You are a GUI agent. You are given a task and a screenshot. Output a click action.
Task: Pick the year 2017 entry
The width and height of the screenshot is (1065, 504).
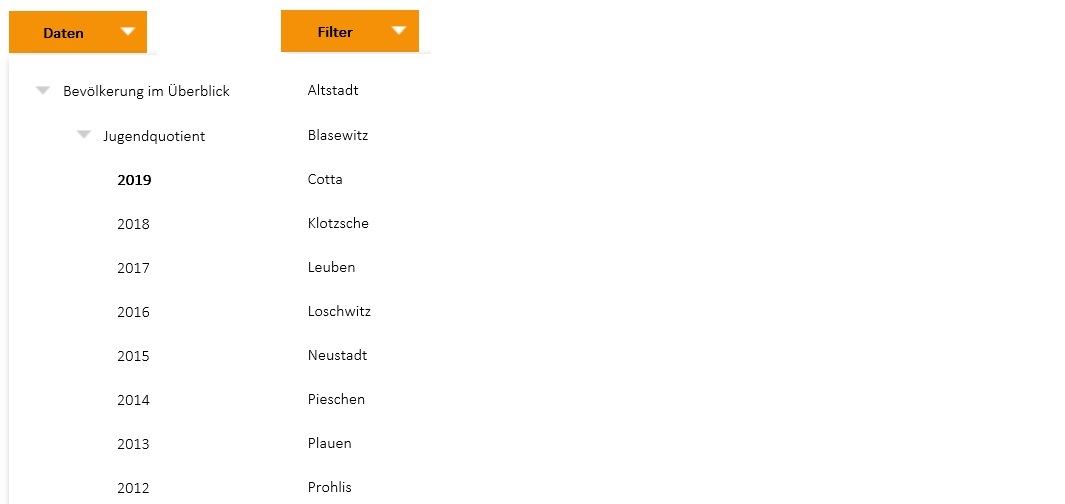point(133,268)
